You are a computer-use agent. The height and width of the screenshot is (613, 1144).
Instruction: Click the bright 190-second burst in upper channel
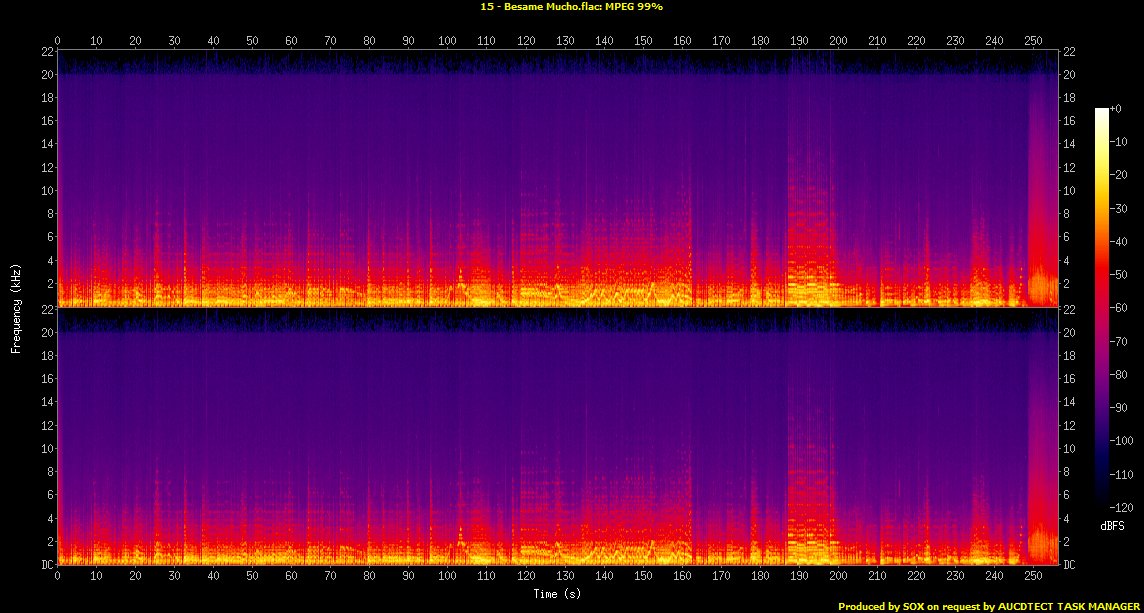click(810, 230)
